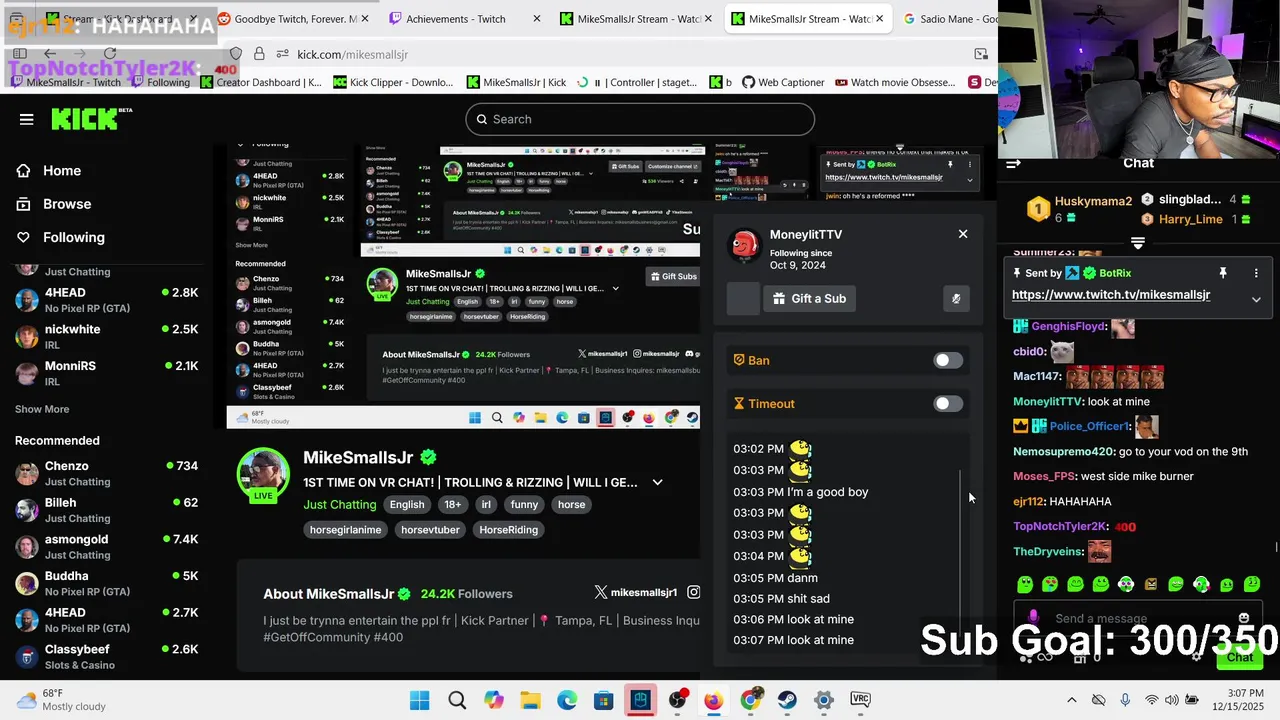
Task: Switch to Goodbye Twitch, Forever tab
Action: pos(295,19)
